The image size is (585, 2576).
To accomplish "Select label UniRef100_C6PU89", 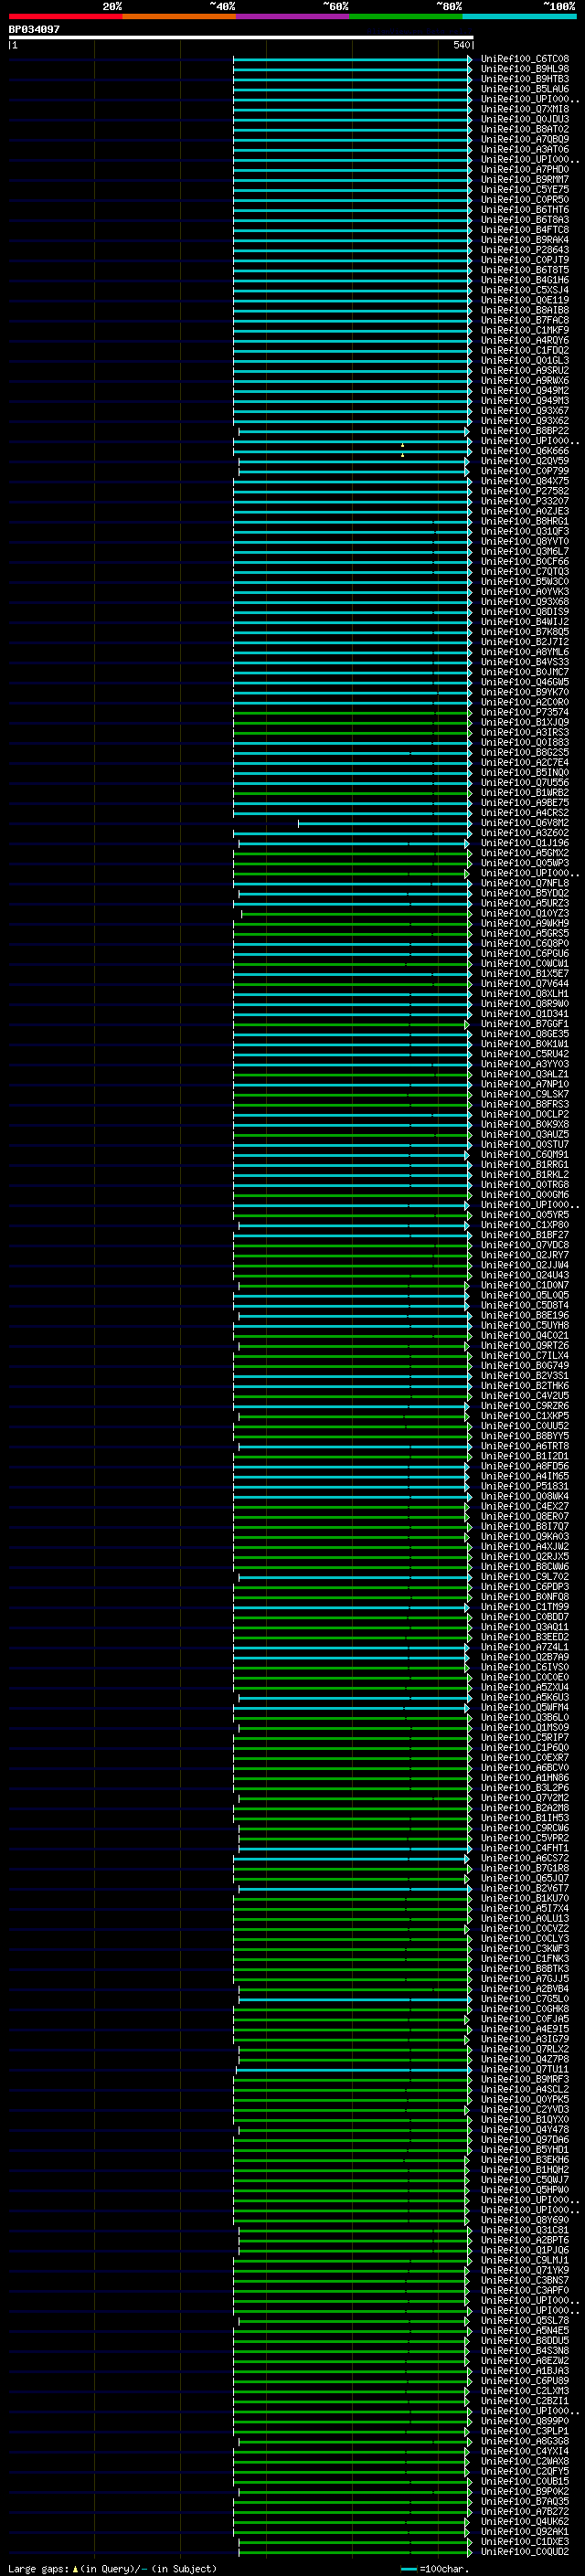I will click(x=524, y=2380).
